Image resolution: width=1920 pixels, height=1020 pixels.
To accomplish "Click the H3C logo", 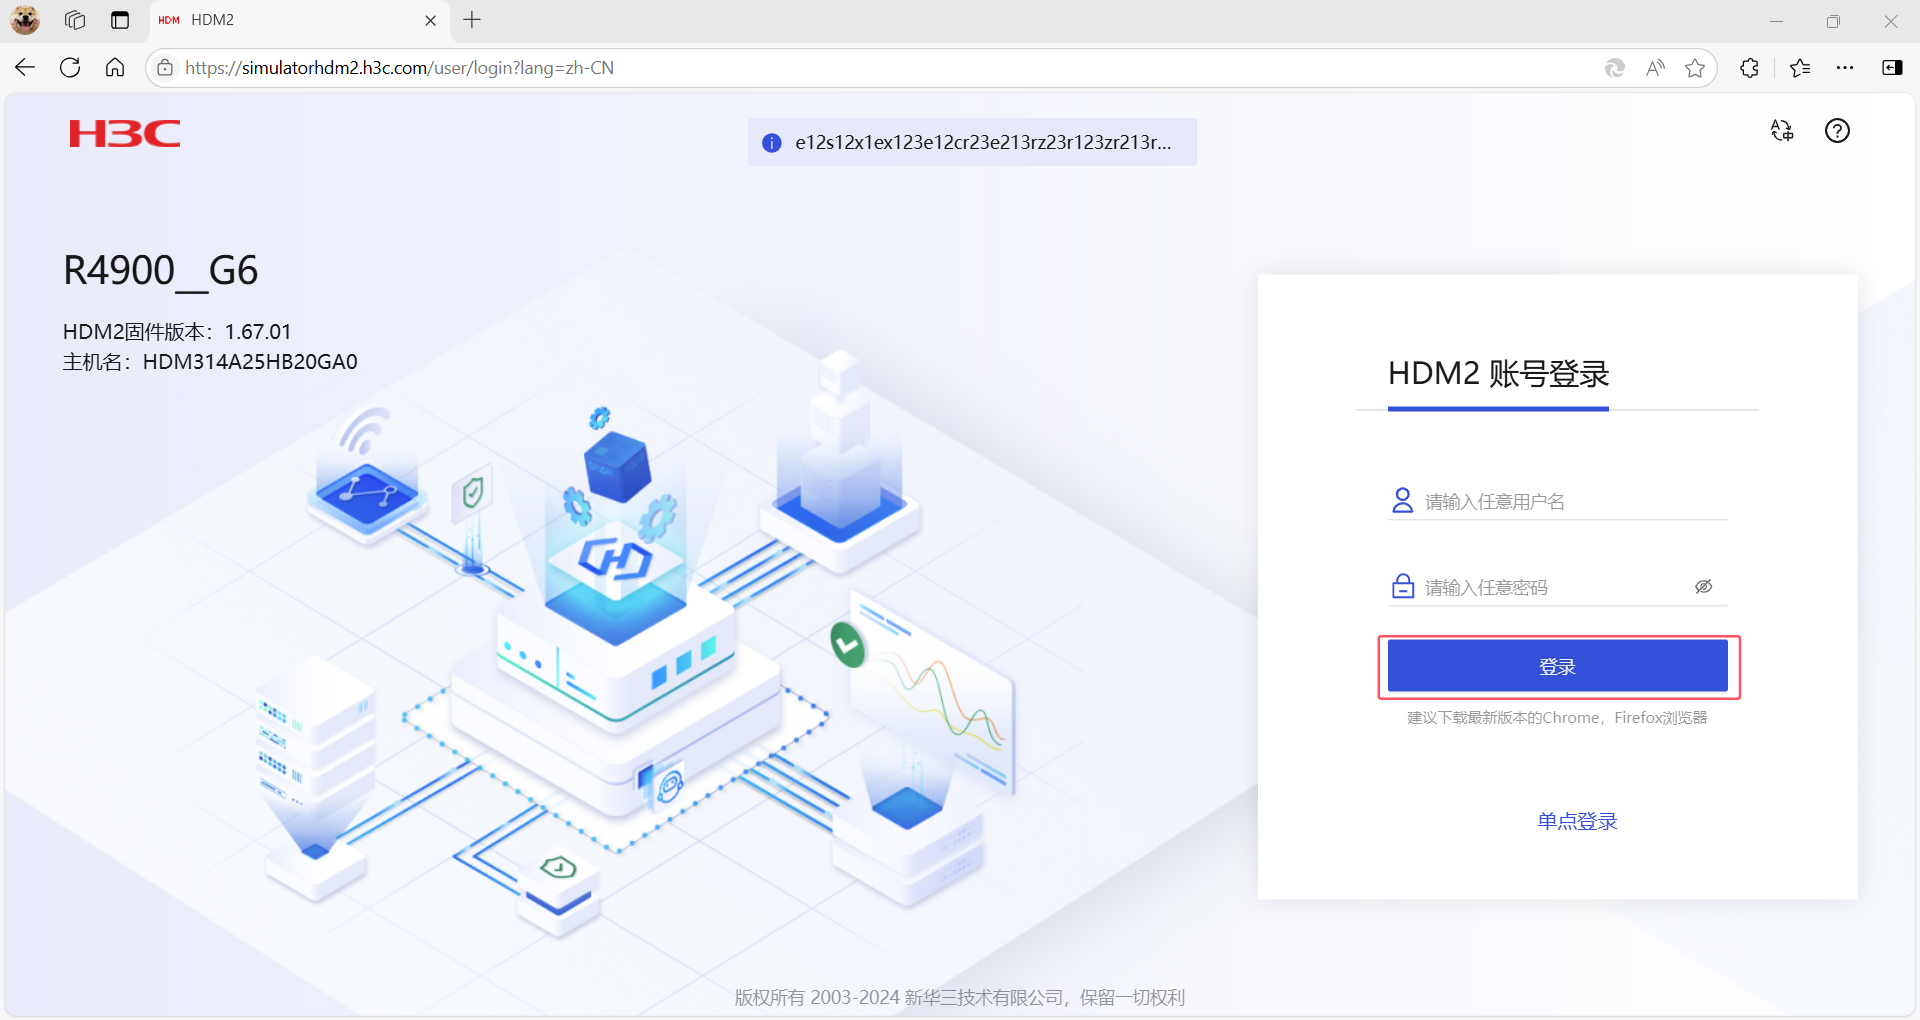I will (x=124, y=134).
